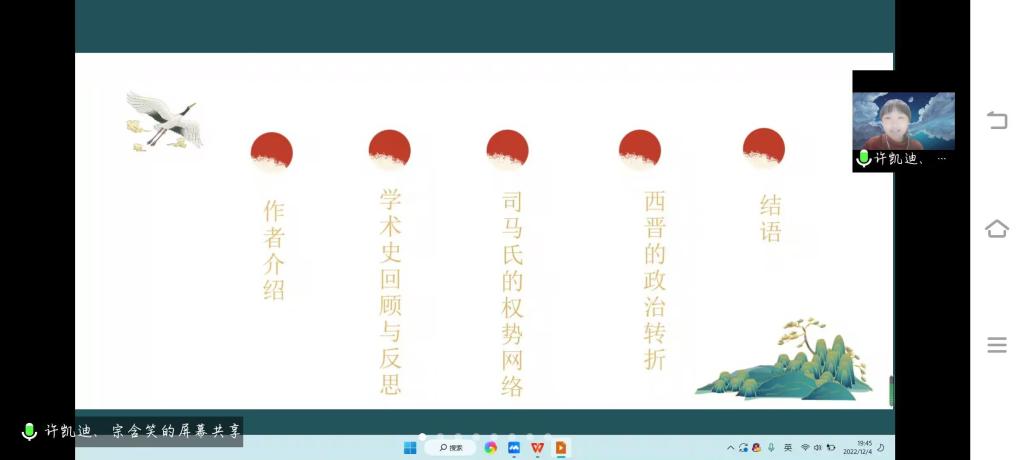
Task: Open the volume speaker tray icon
Action: pos(817,448)
